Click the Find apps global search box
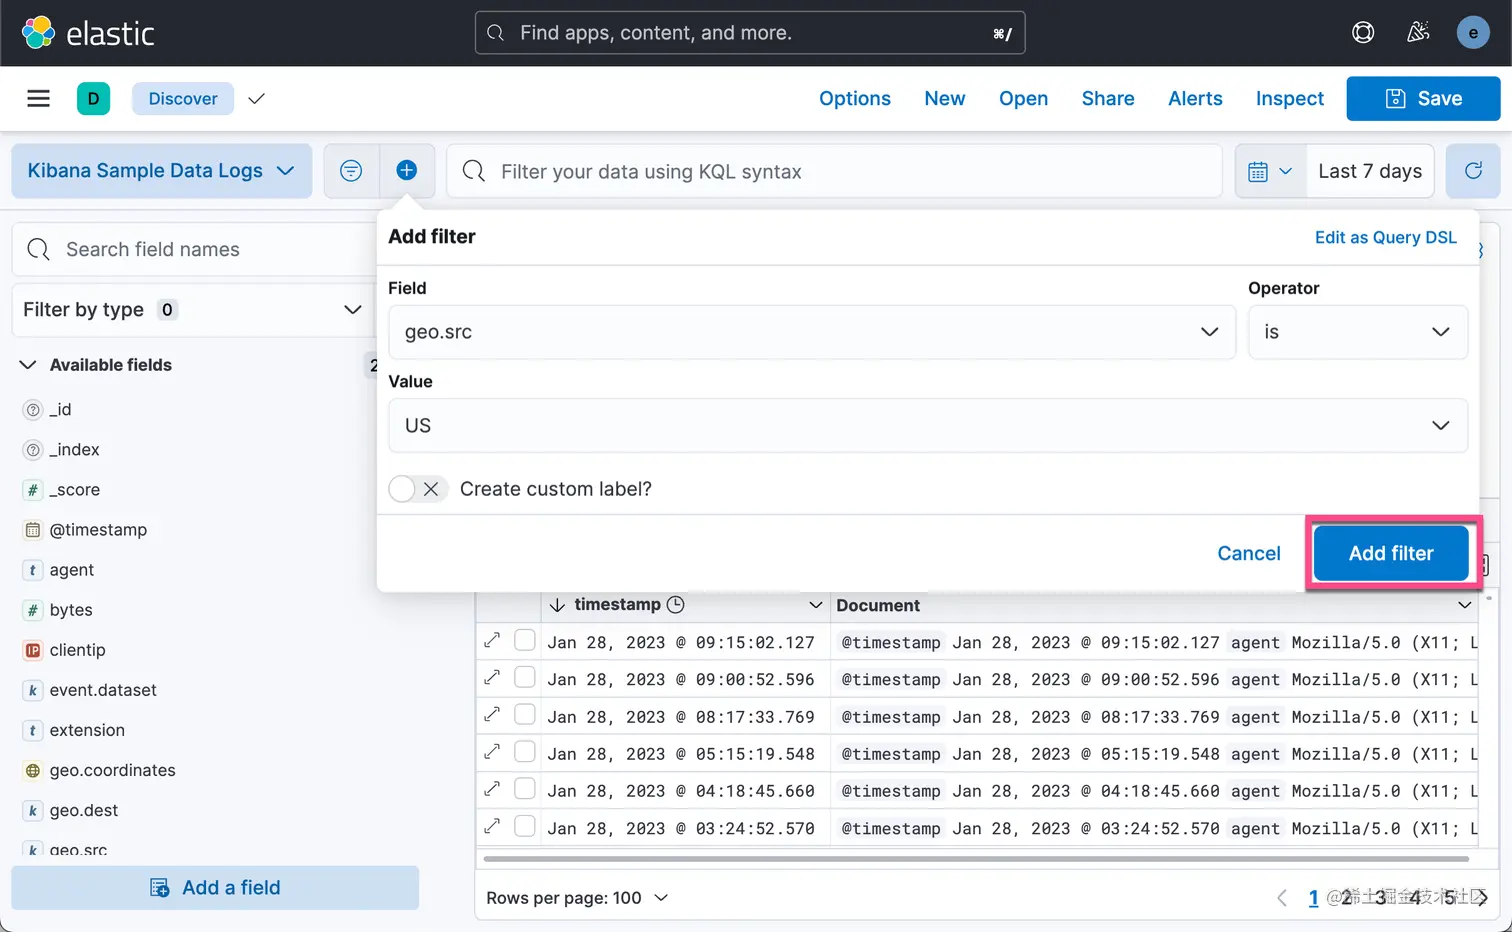This screenshot has width=1512, height=932. [750, 33]
